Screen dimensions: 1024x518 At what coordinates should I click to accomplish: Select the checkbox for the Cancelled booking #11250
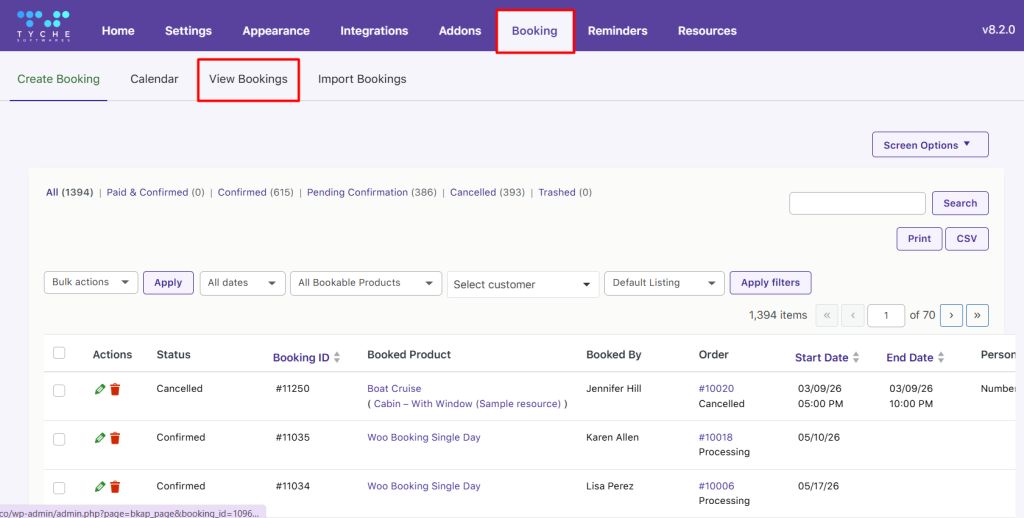[x=59, y=390]
